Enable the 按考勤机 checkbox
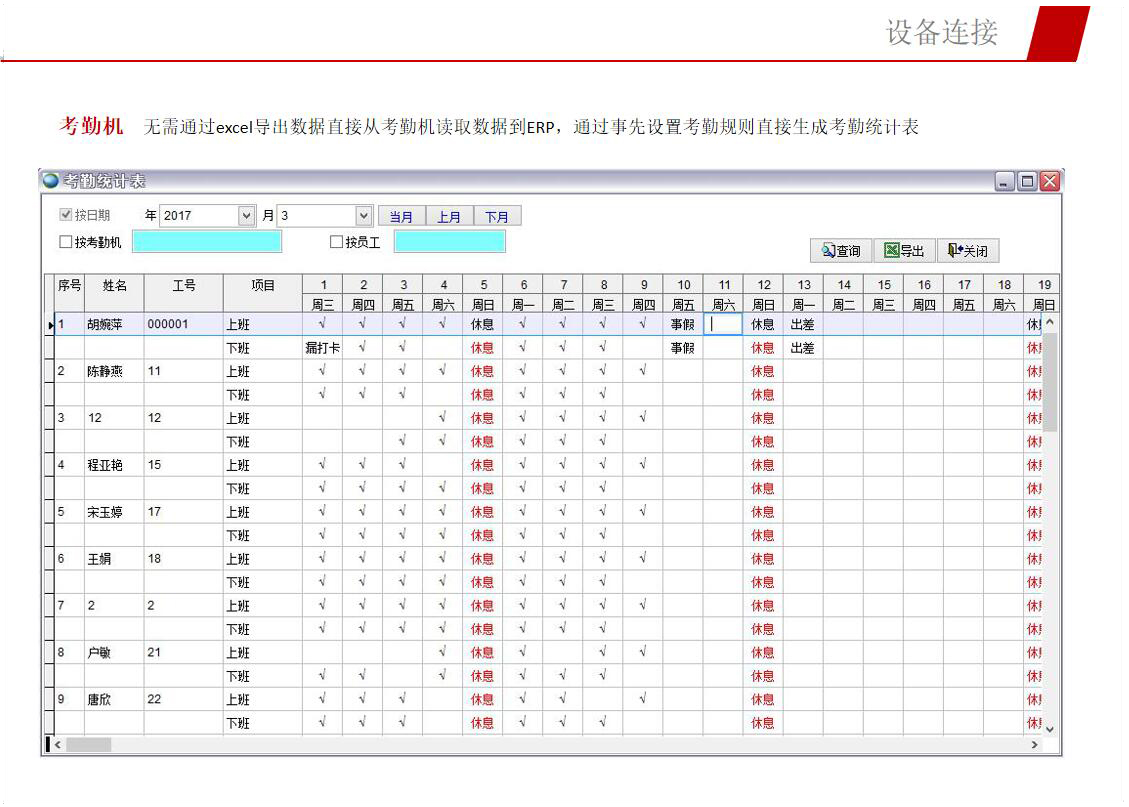Viewport: 1129px width, 807px height. click(66, 242)
